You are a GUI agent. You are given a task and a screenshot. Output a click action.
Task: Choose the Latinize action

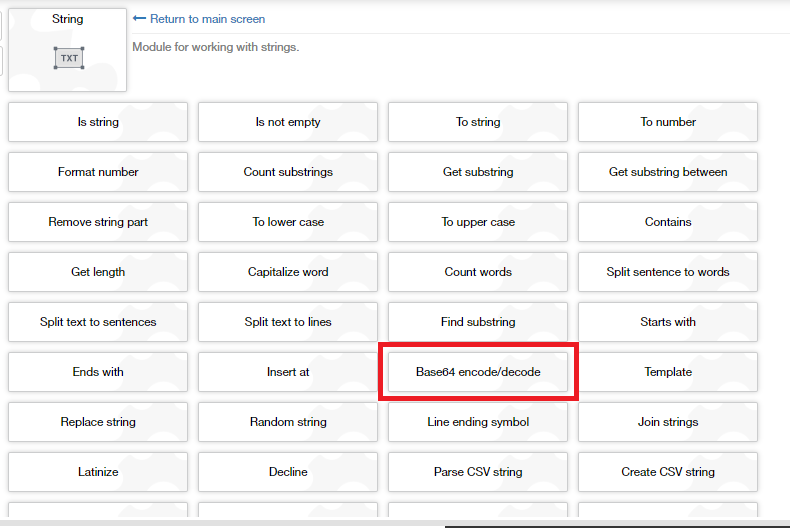tap(98, 472)
